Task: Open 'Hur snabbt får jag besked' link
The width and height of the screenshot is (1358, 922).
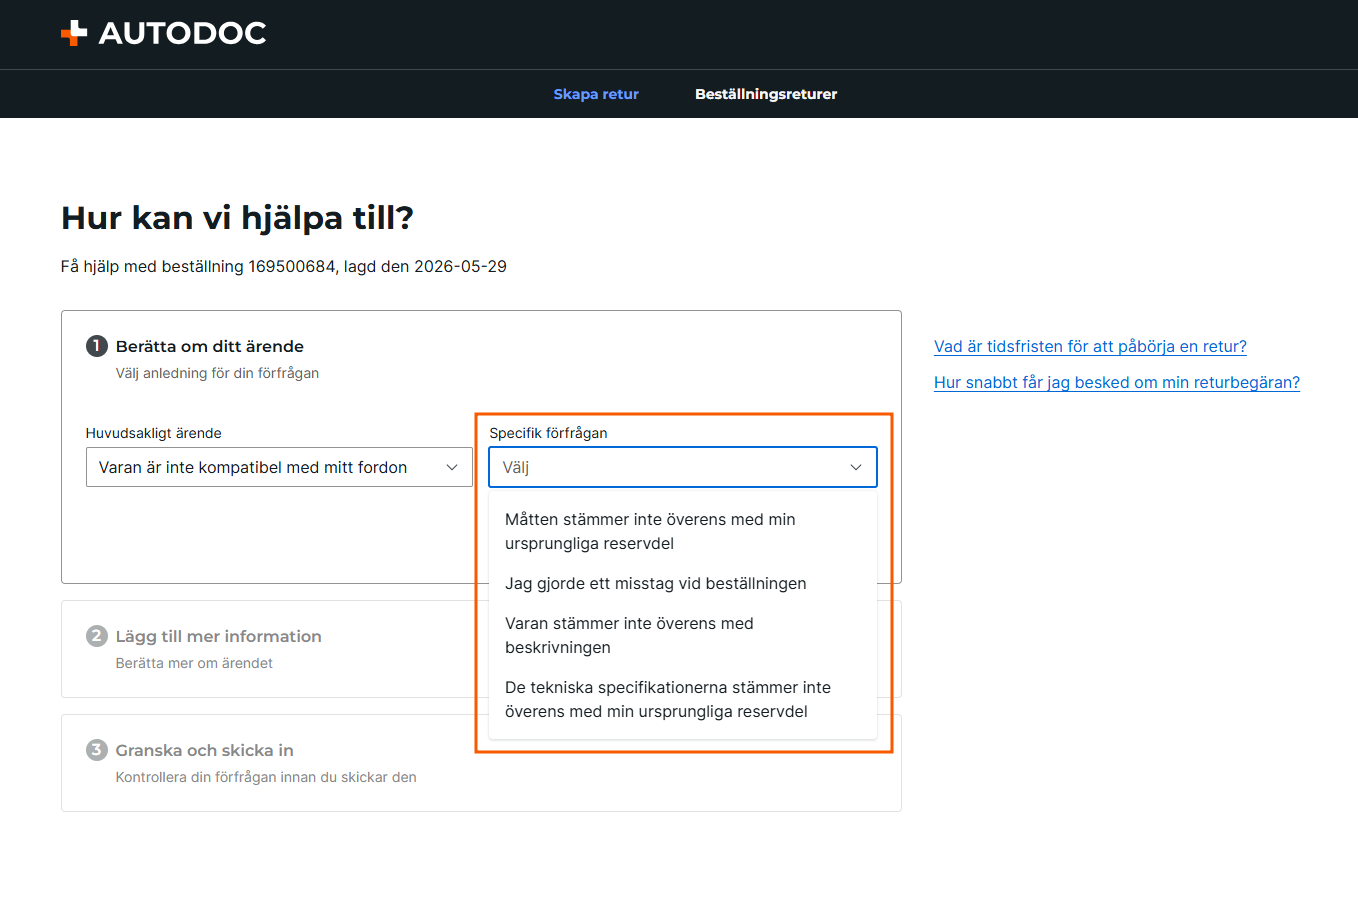Action: pos(1117,382)
